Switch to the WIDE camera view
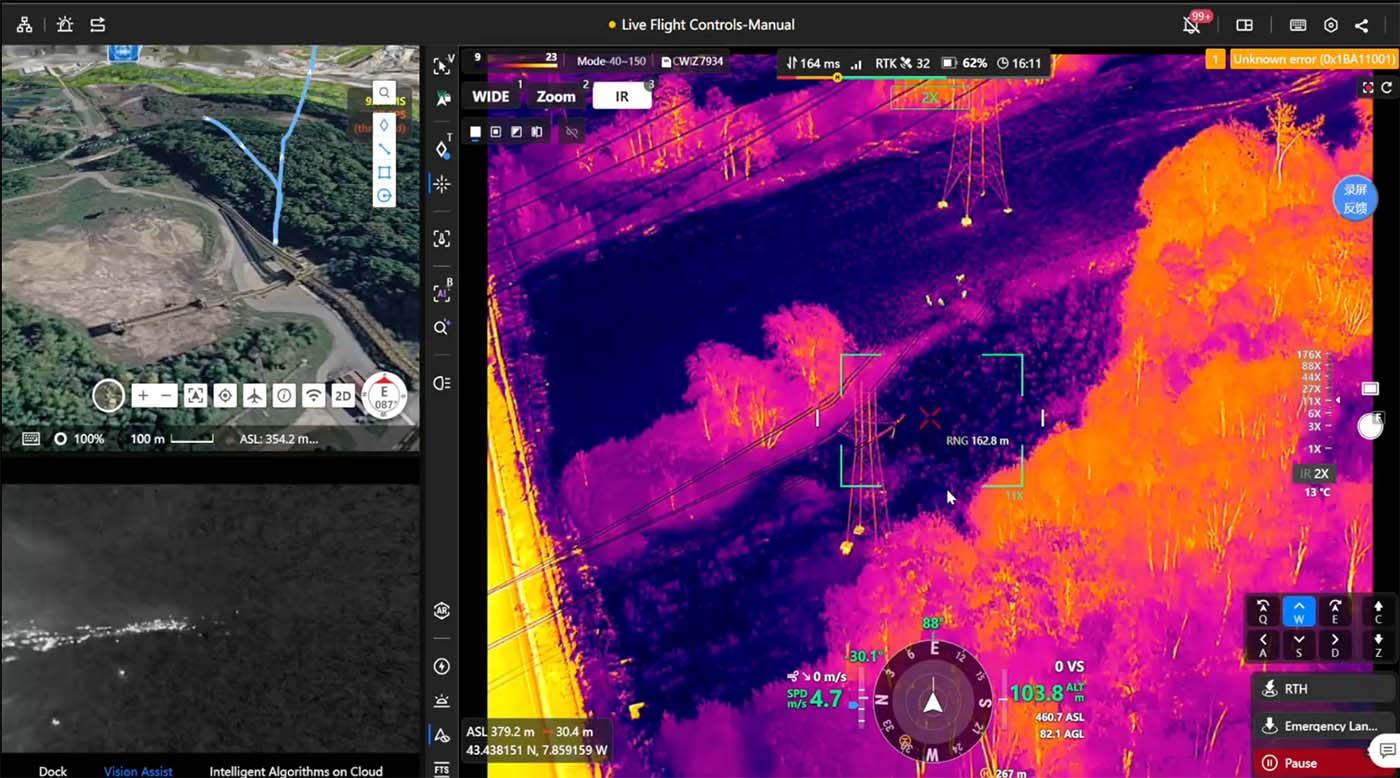Screen dimensions: 1400x778 tap(491, 96)
